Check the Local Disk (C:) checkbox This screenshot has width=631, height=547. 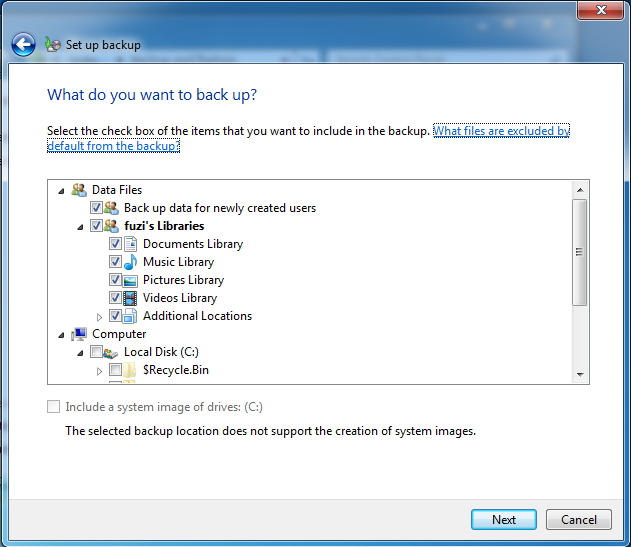(96, 351)
